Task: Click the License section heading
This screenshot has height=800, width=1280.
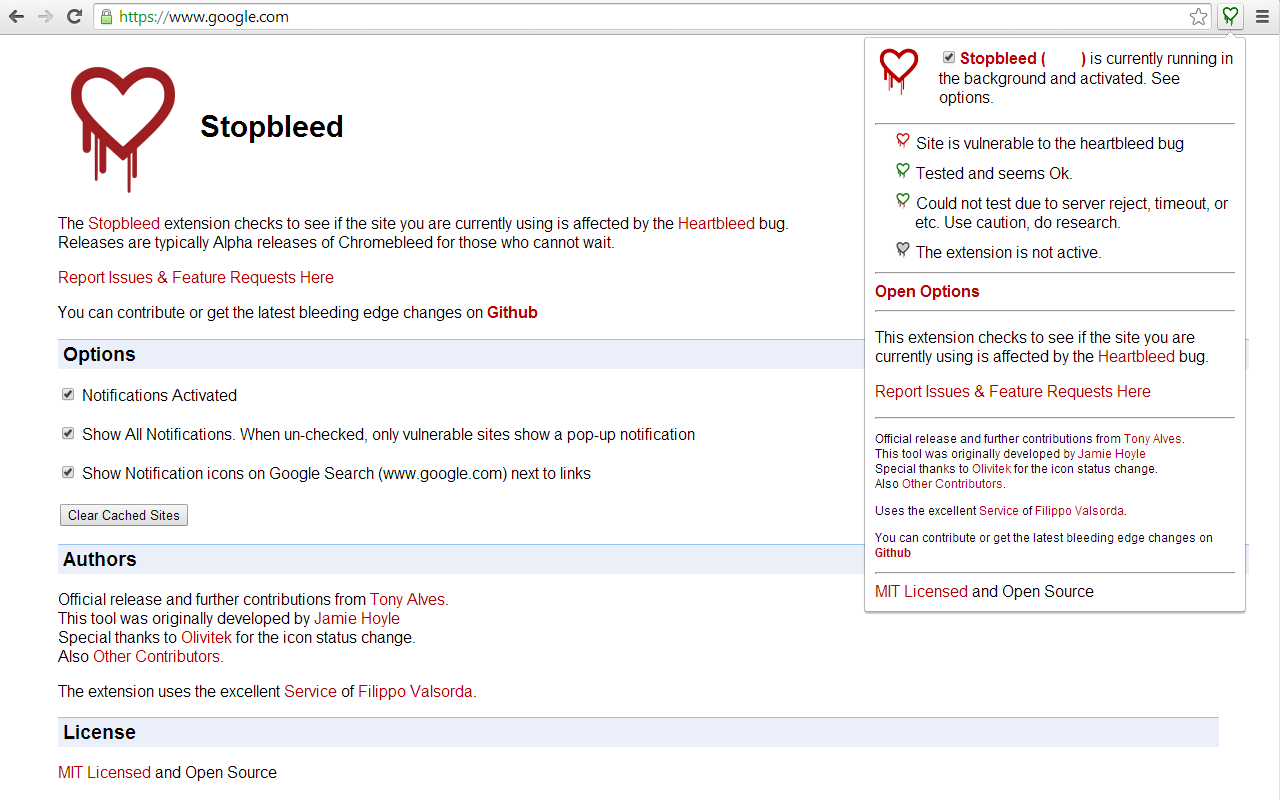Action: pyautogui.click(x=99, y=733)
